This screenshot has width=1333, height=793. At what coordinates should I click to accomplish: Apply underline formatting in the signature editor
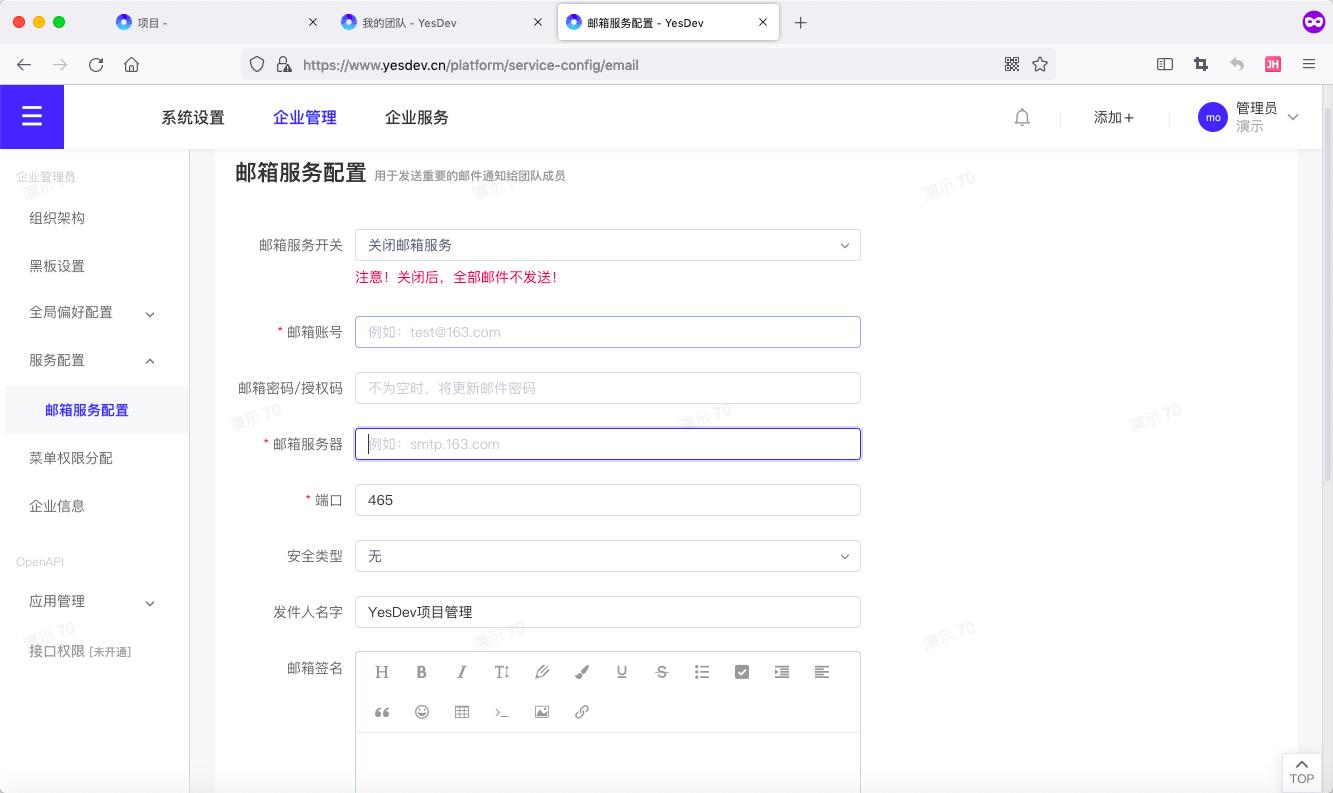pos(621,671)
